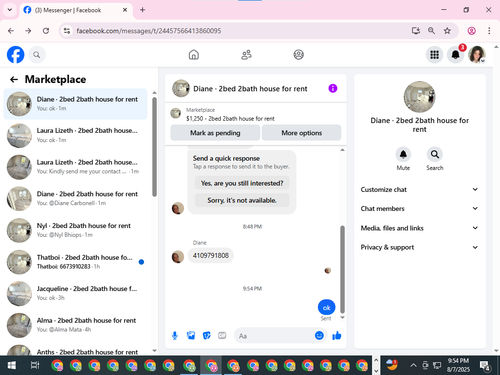Screen dimensions: 500x375
Task: Click the Facebook search magnifier icon
Action: click(x=37, y=55)
